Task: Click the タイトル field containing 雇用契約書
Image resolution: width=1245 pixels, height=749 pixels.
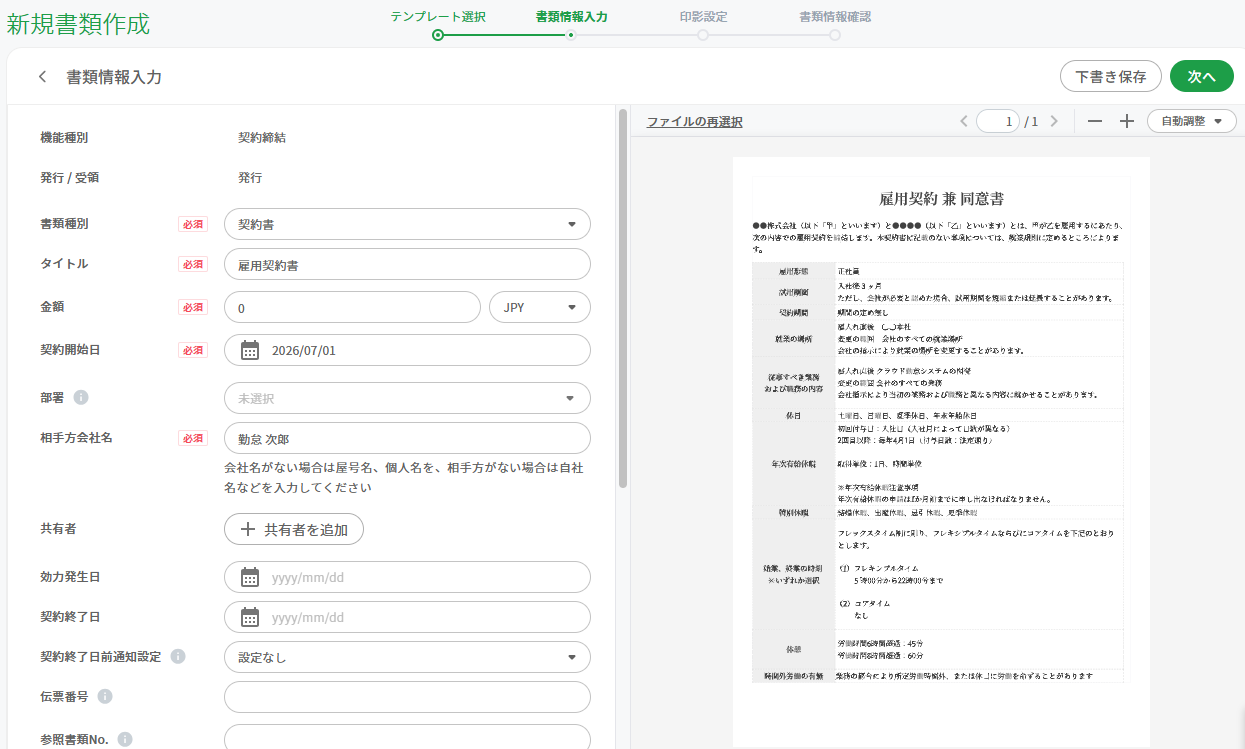Action: click(x=407, y=265)
